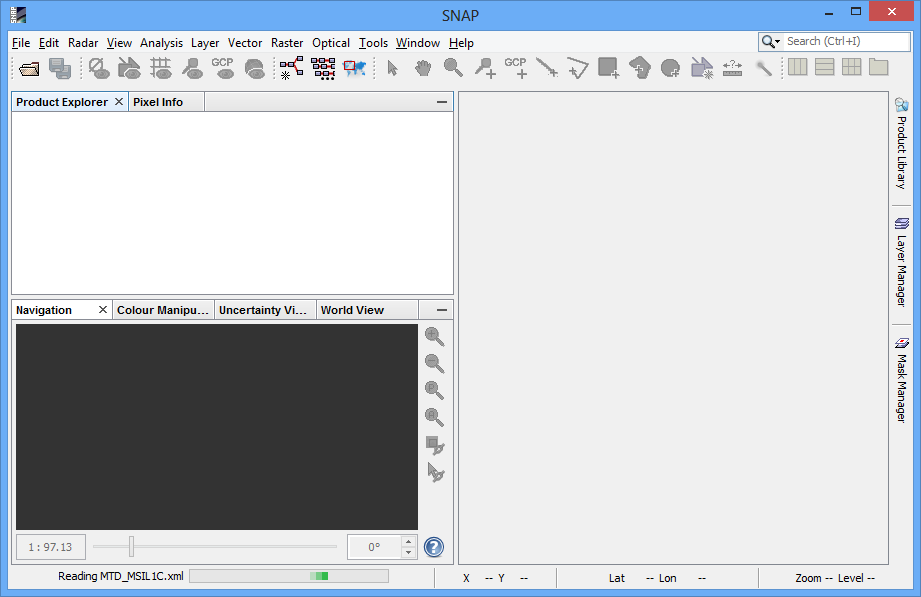This screenshot has height=597, width=921.
Task: Close the Product Explorer tab
Action: (119, 102)
